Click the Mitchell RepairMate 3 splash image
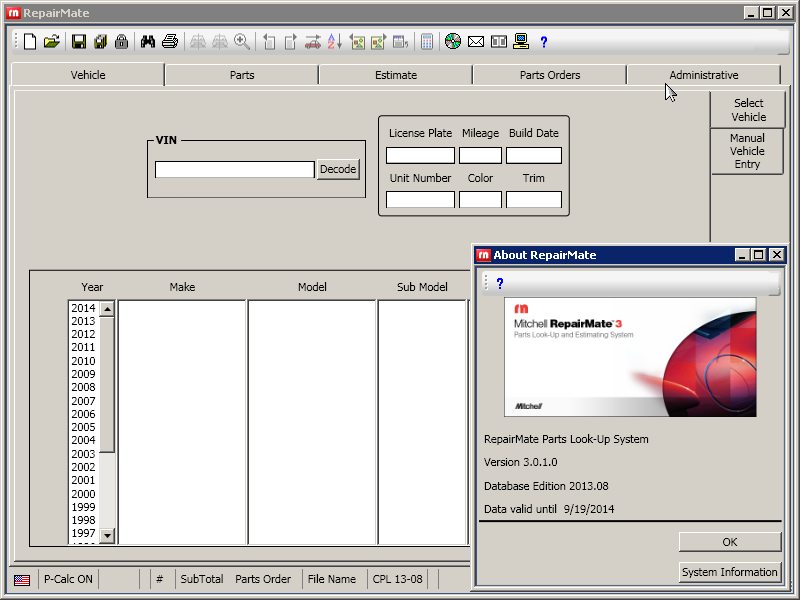The height and width of the screenshot is (600, 800). pos(630,357)
